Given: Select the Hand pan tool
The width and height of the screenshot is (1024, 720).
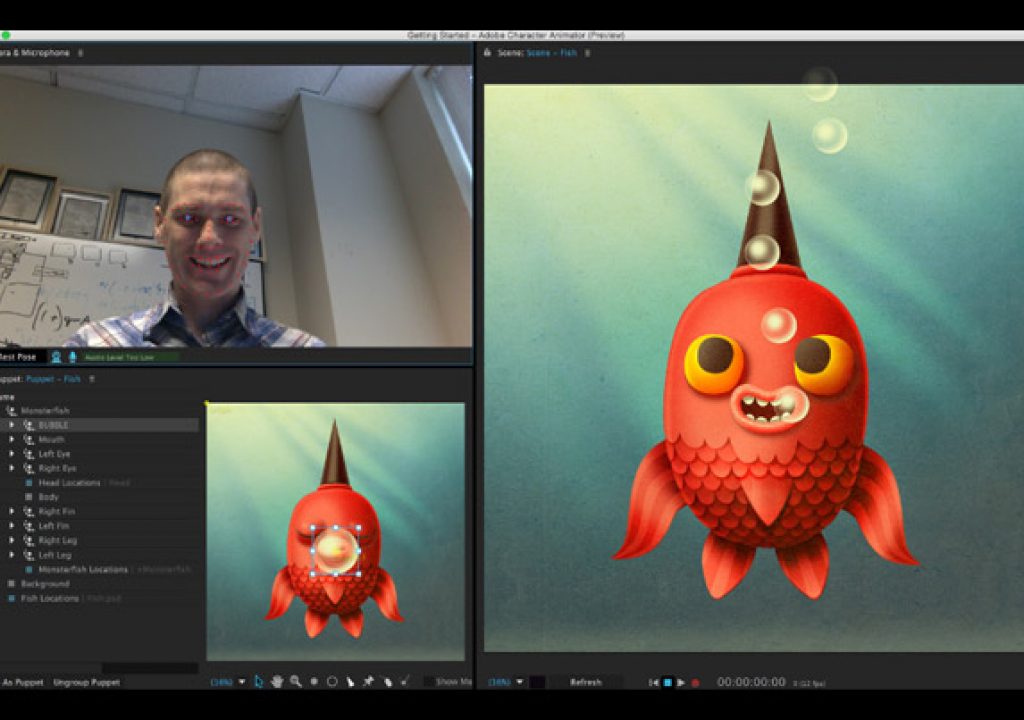Looking at the screenshot, I should pos(277,681).
